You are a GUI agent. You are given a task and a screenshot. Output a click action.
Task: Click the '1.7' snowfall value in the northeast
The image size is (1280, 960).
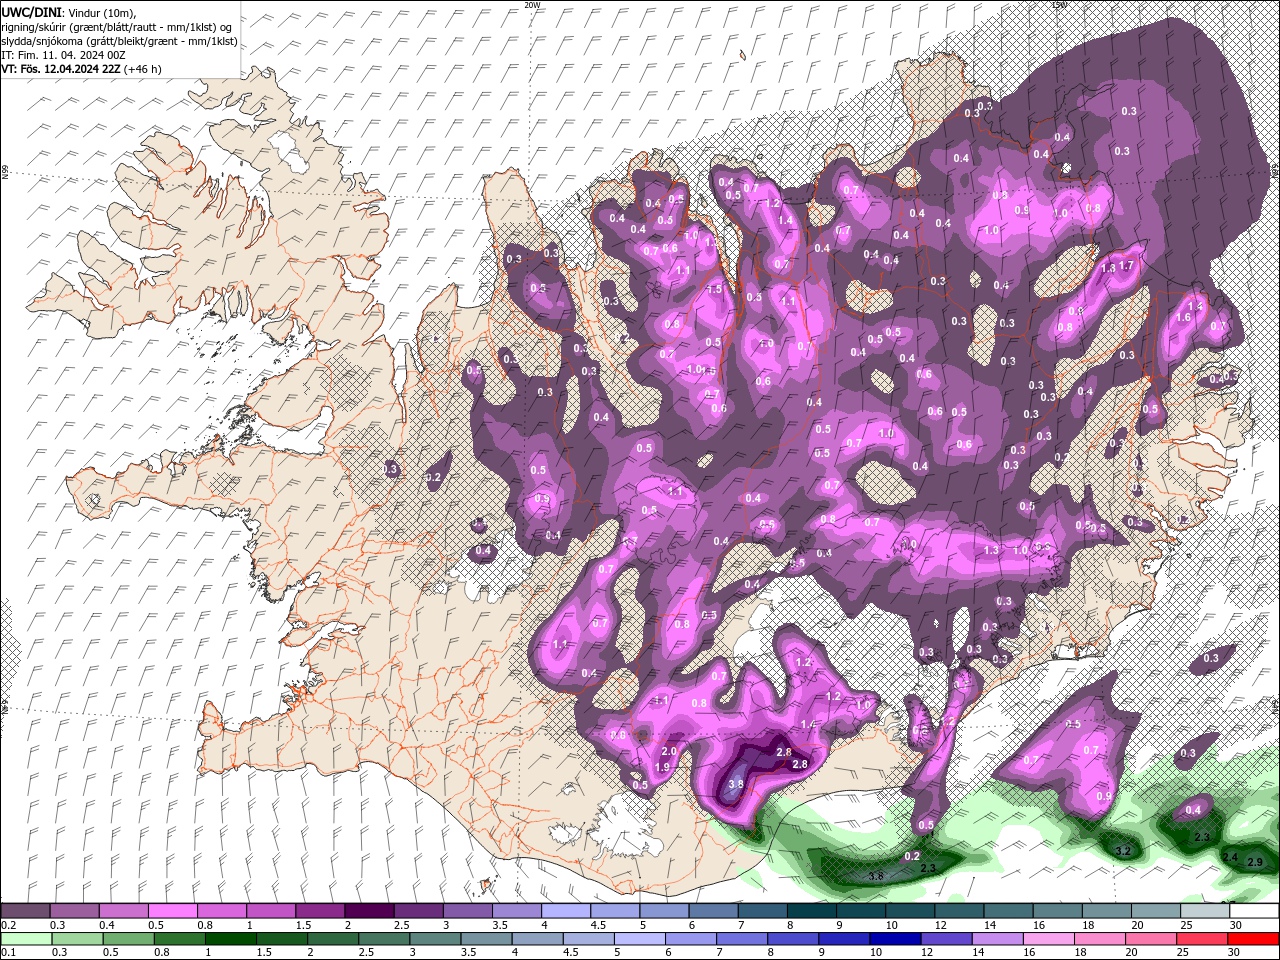coord(1126,266)
